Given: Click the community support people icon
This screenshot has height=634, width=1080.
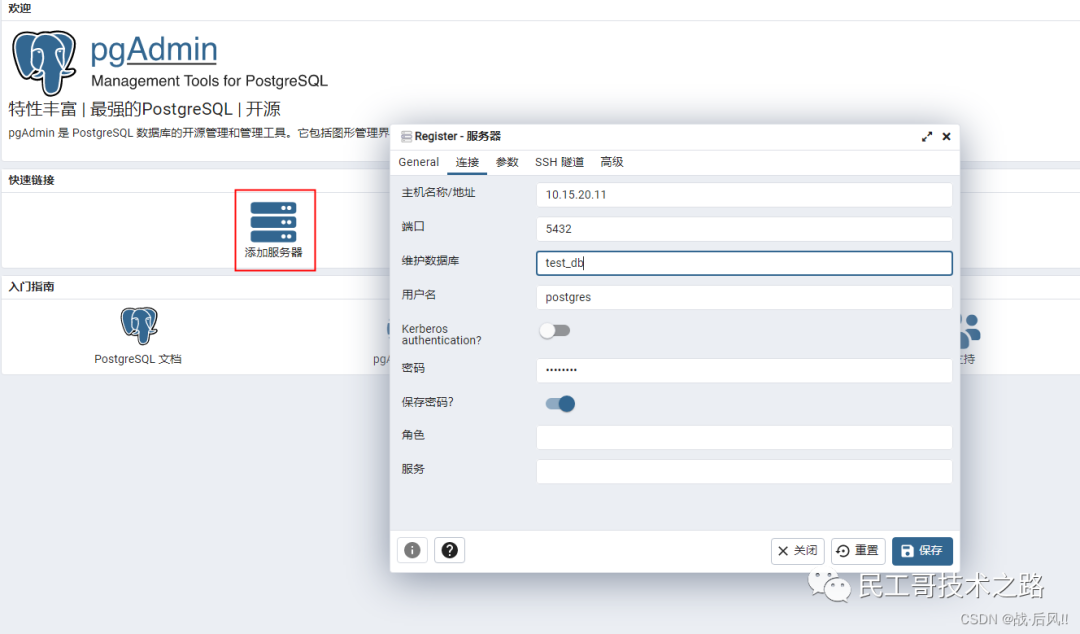Looking at the screenshot, I should pyautogui.click(x=969, y=331).
